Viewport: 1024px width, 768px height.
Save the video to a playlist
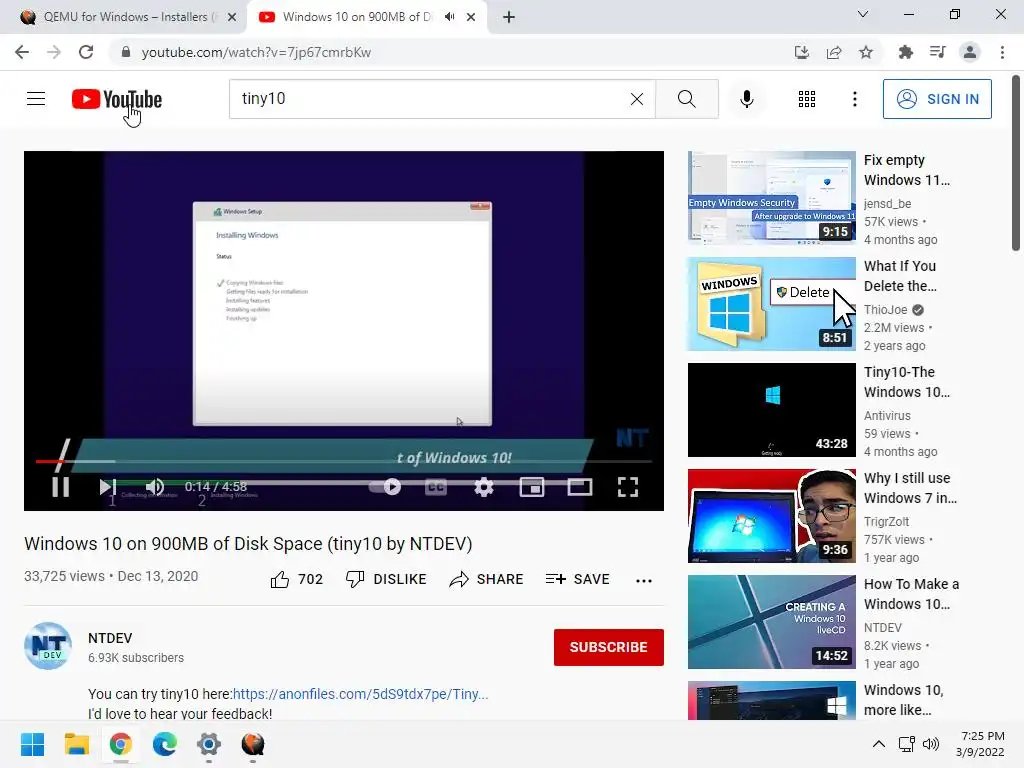[577, 579]
